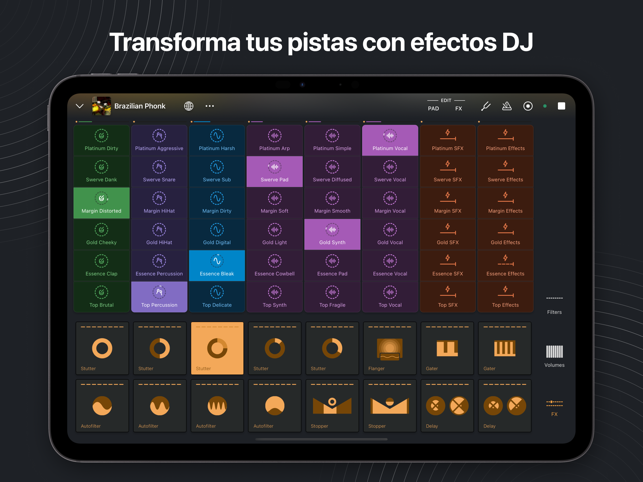
Task: Trigger the Top Fragile pad
Action: 332,297
